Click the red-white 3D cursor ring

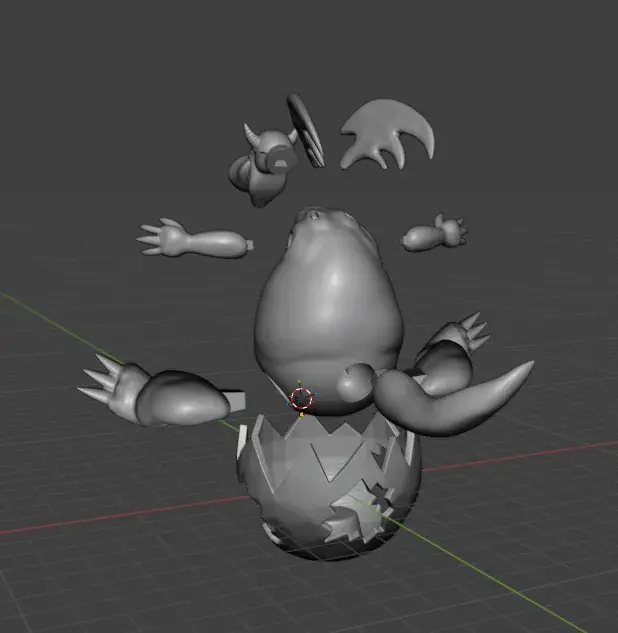(302, 398)
